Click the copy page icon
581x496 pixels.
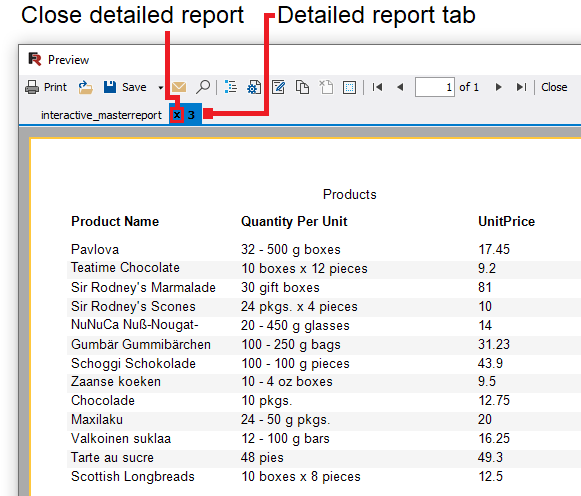302,87
